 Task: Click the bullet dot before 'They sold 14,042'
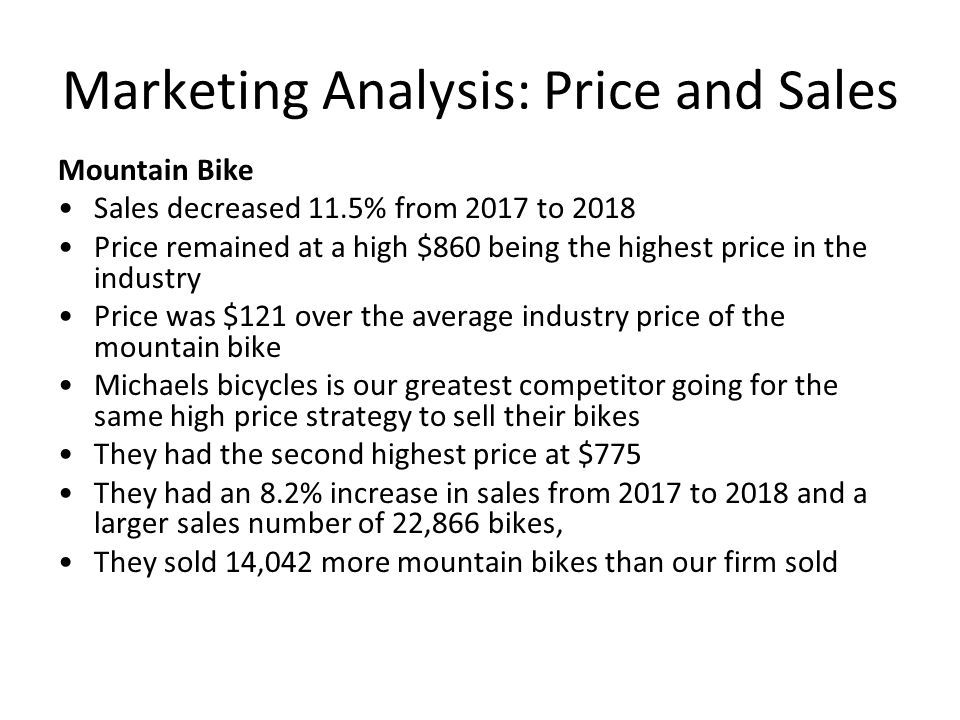click(x=67, y=563)
